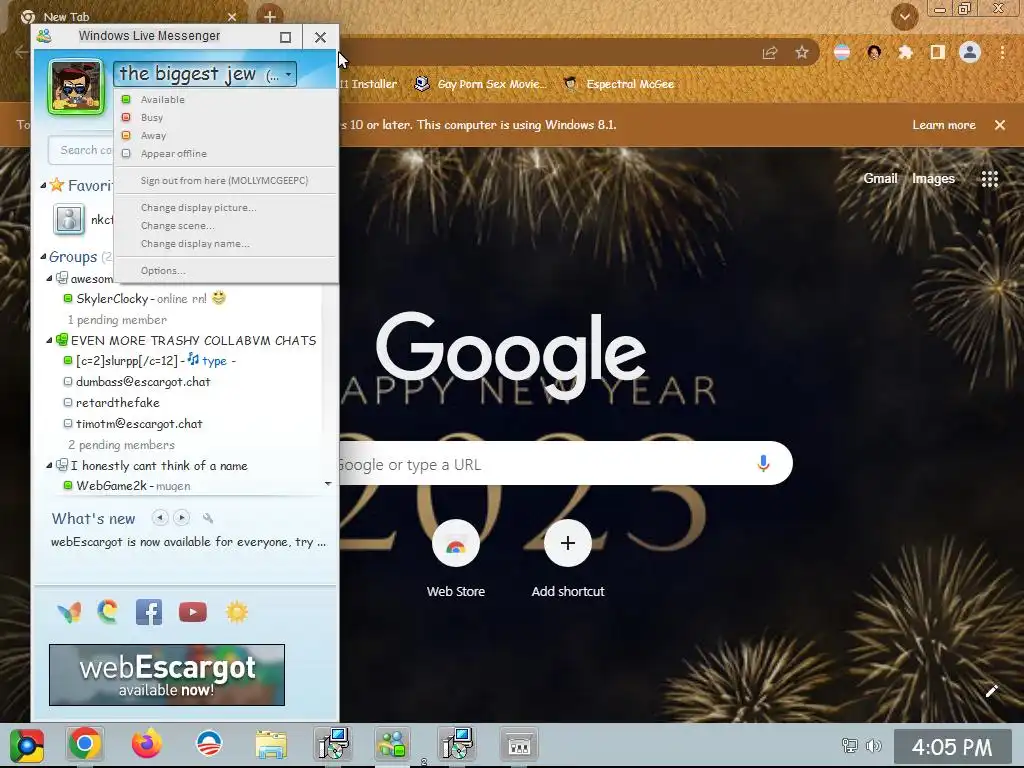Open YouTube icon in Messenger
This screenshot has height=768, width=1024.
193,612
